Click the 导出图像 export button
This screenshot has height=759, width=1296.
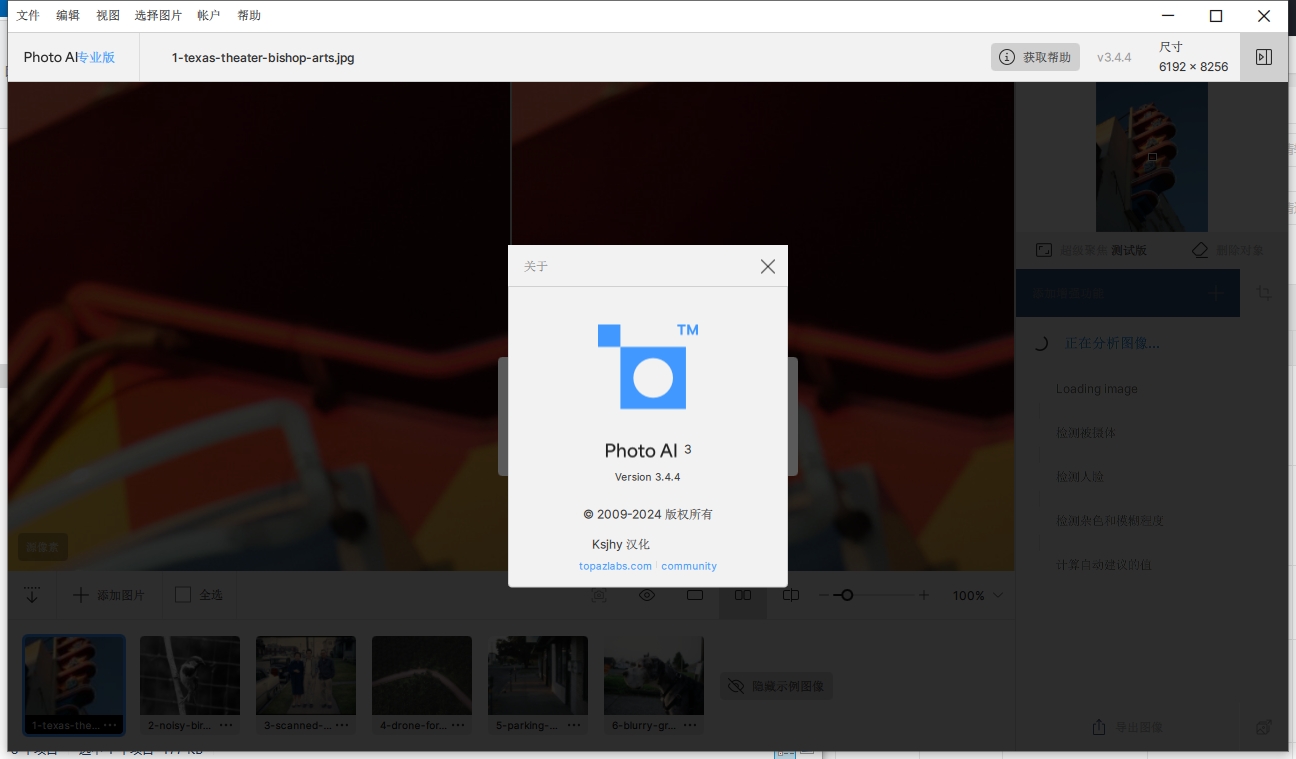click(x=1127, y=727)
